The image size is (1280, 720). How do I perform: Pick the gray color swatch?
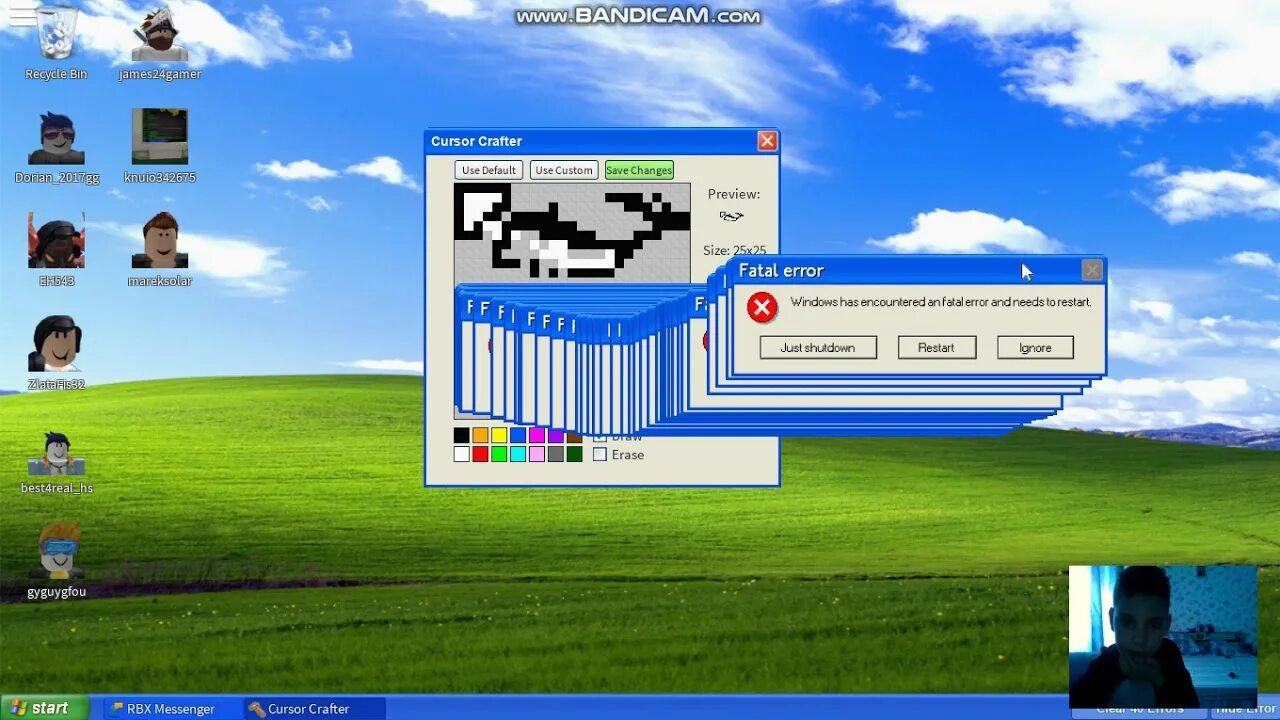click(556, 454)
